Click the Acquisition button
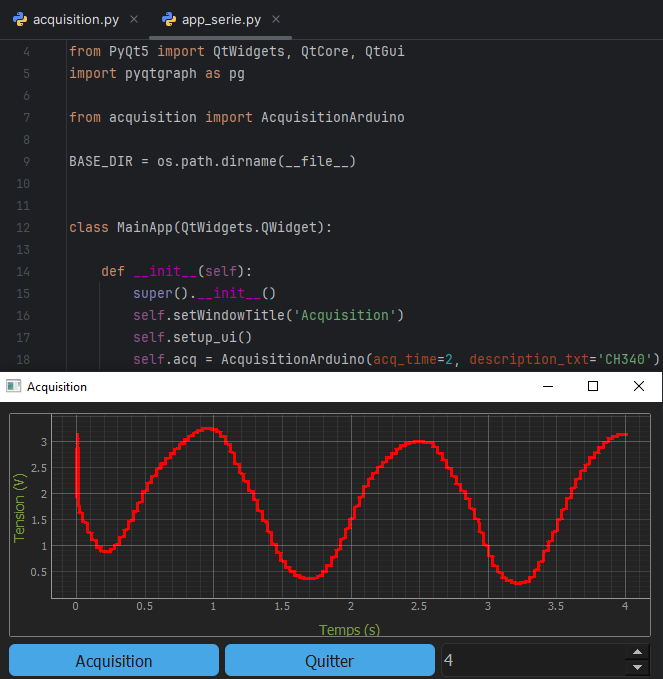Viewport: 663px width, 679px height. tap(114, 660)
